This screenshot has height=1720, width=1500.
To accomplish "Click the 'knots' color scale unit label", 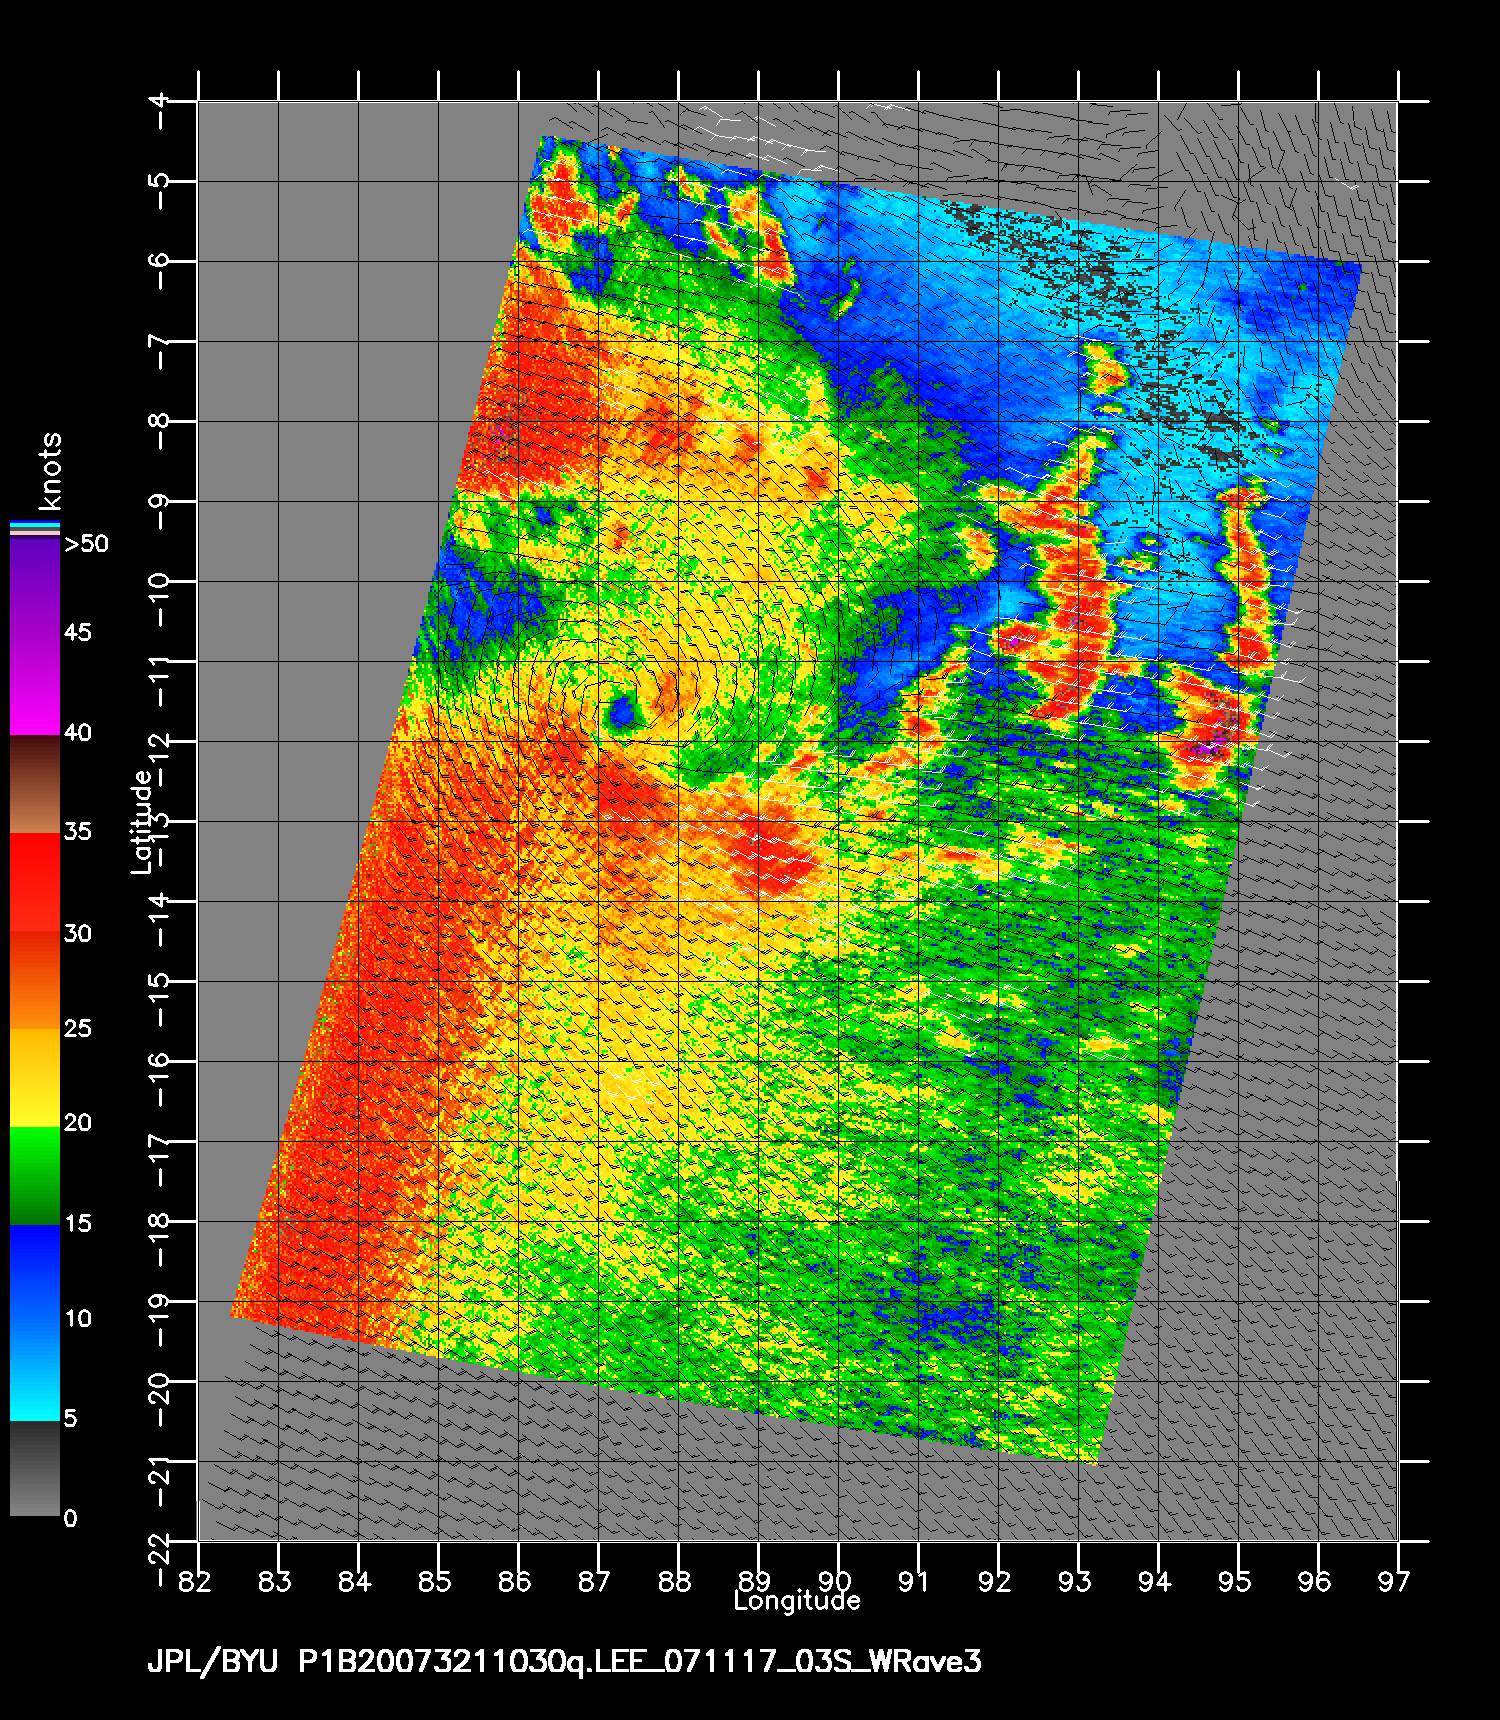I will coord(50,471).
